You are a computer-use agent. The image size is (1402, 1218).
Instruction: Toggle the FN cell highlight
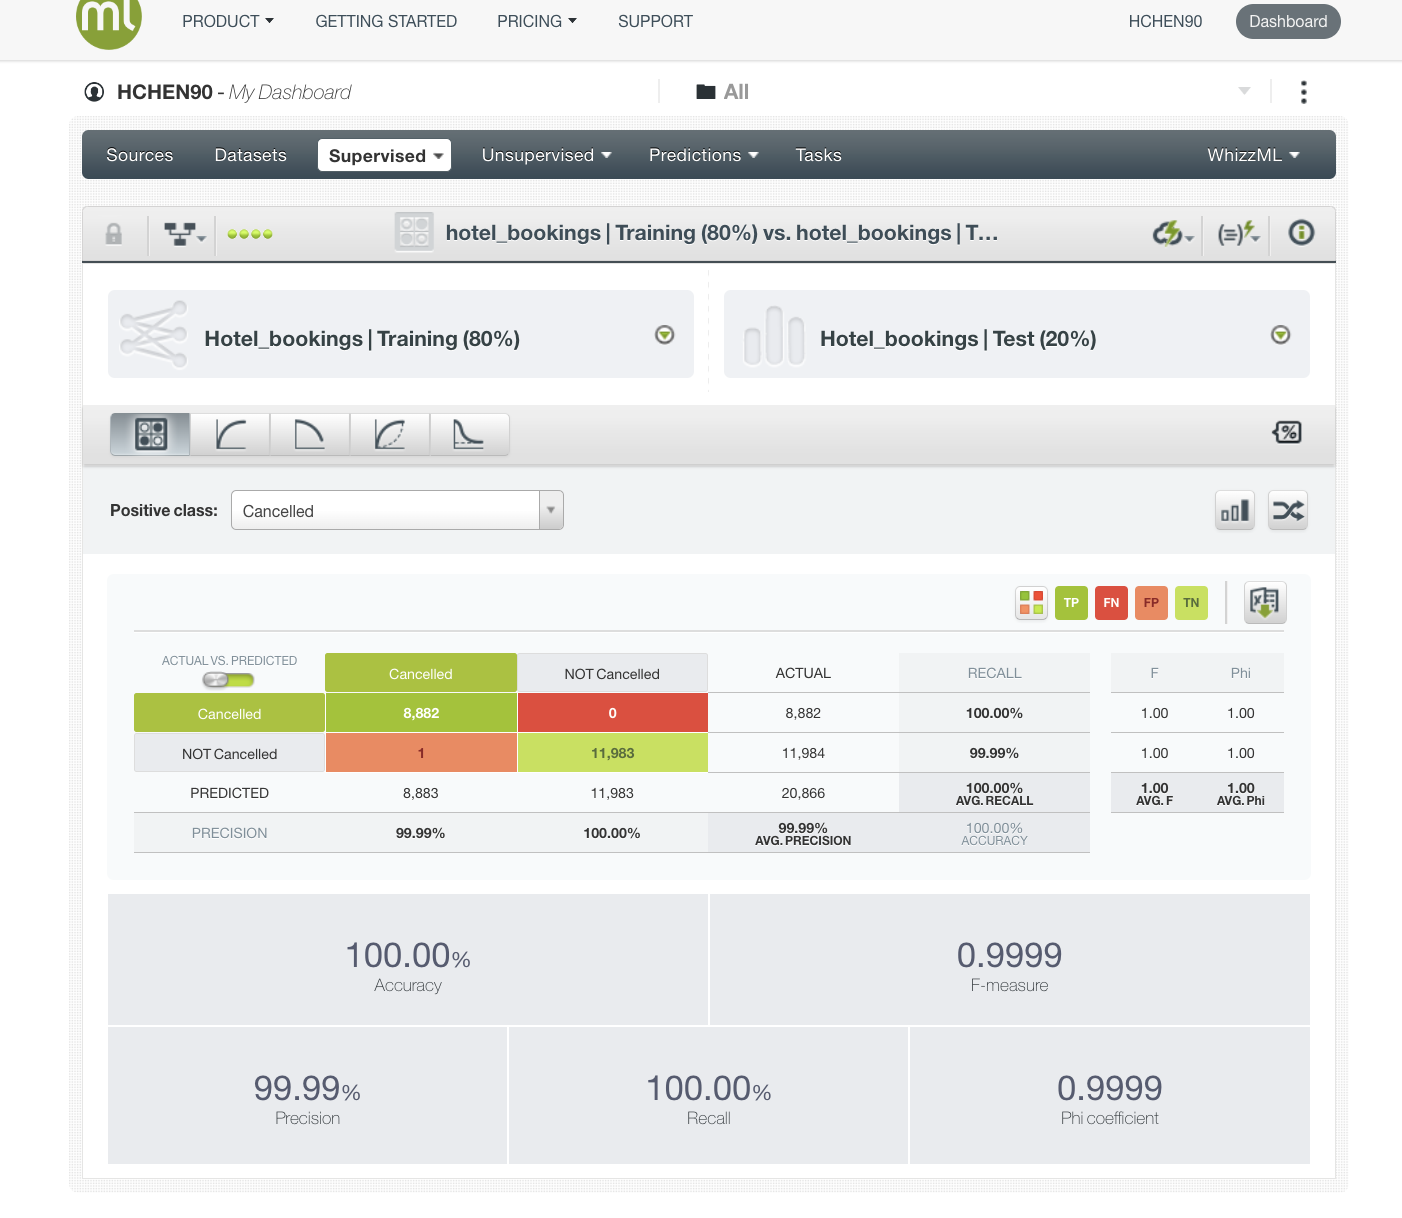pyautogui.click(x=1111, y=603)
